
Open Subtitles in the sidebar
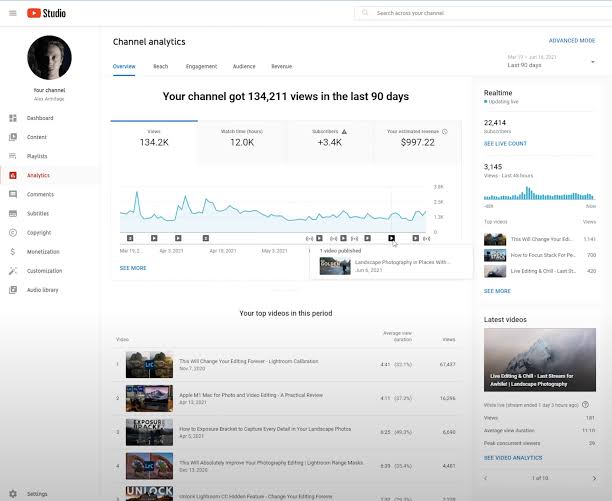(x=38, y=213)
